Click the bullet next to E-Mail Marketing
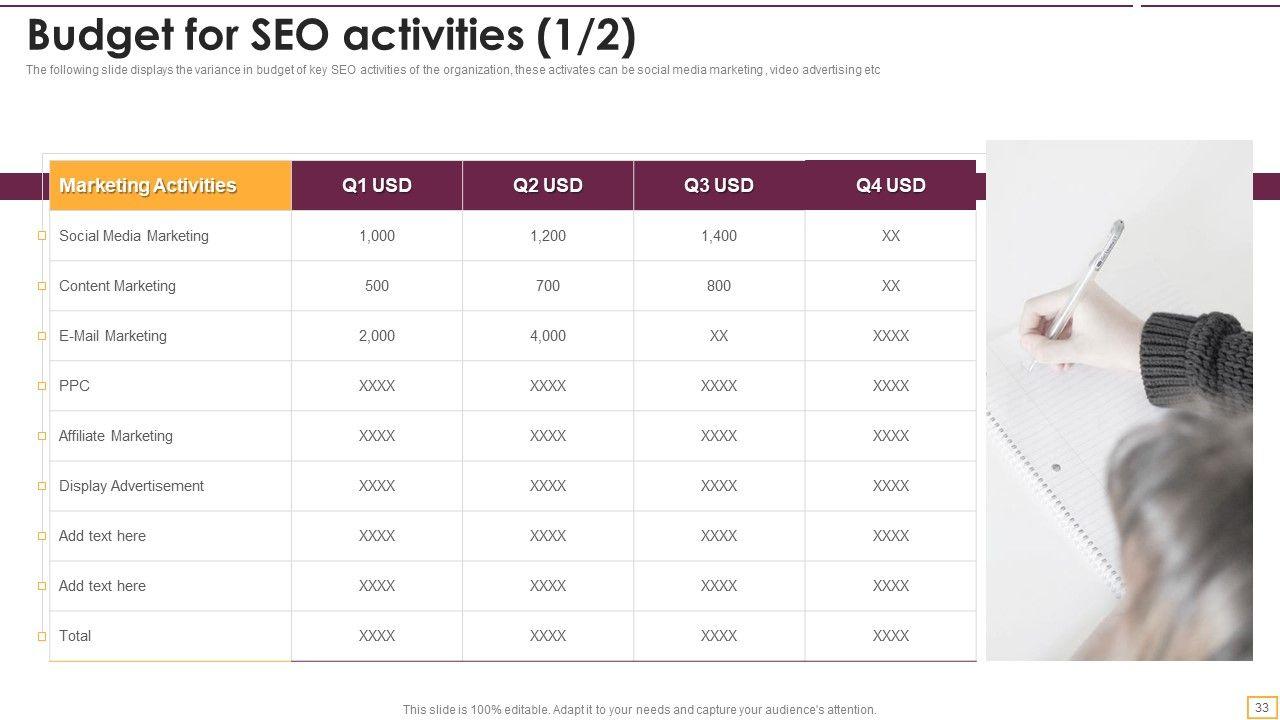 point(42,336)
